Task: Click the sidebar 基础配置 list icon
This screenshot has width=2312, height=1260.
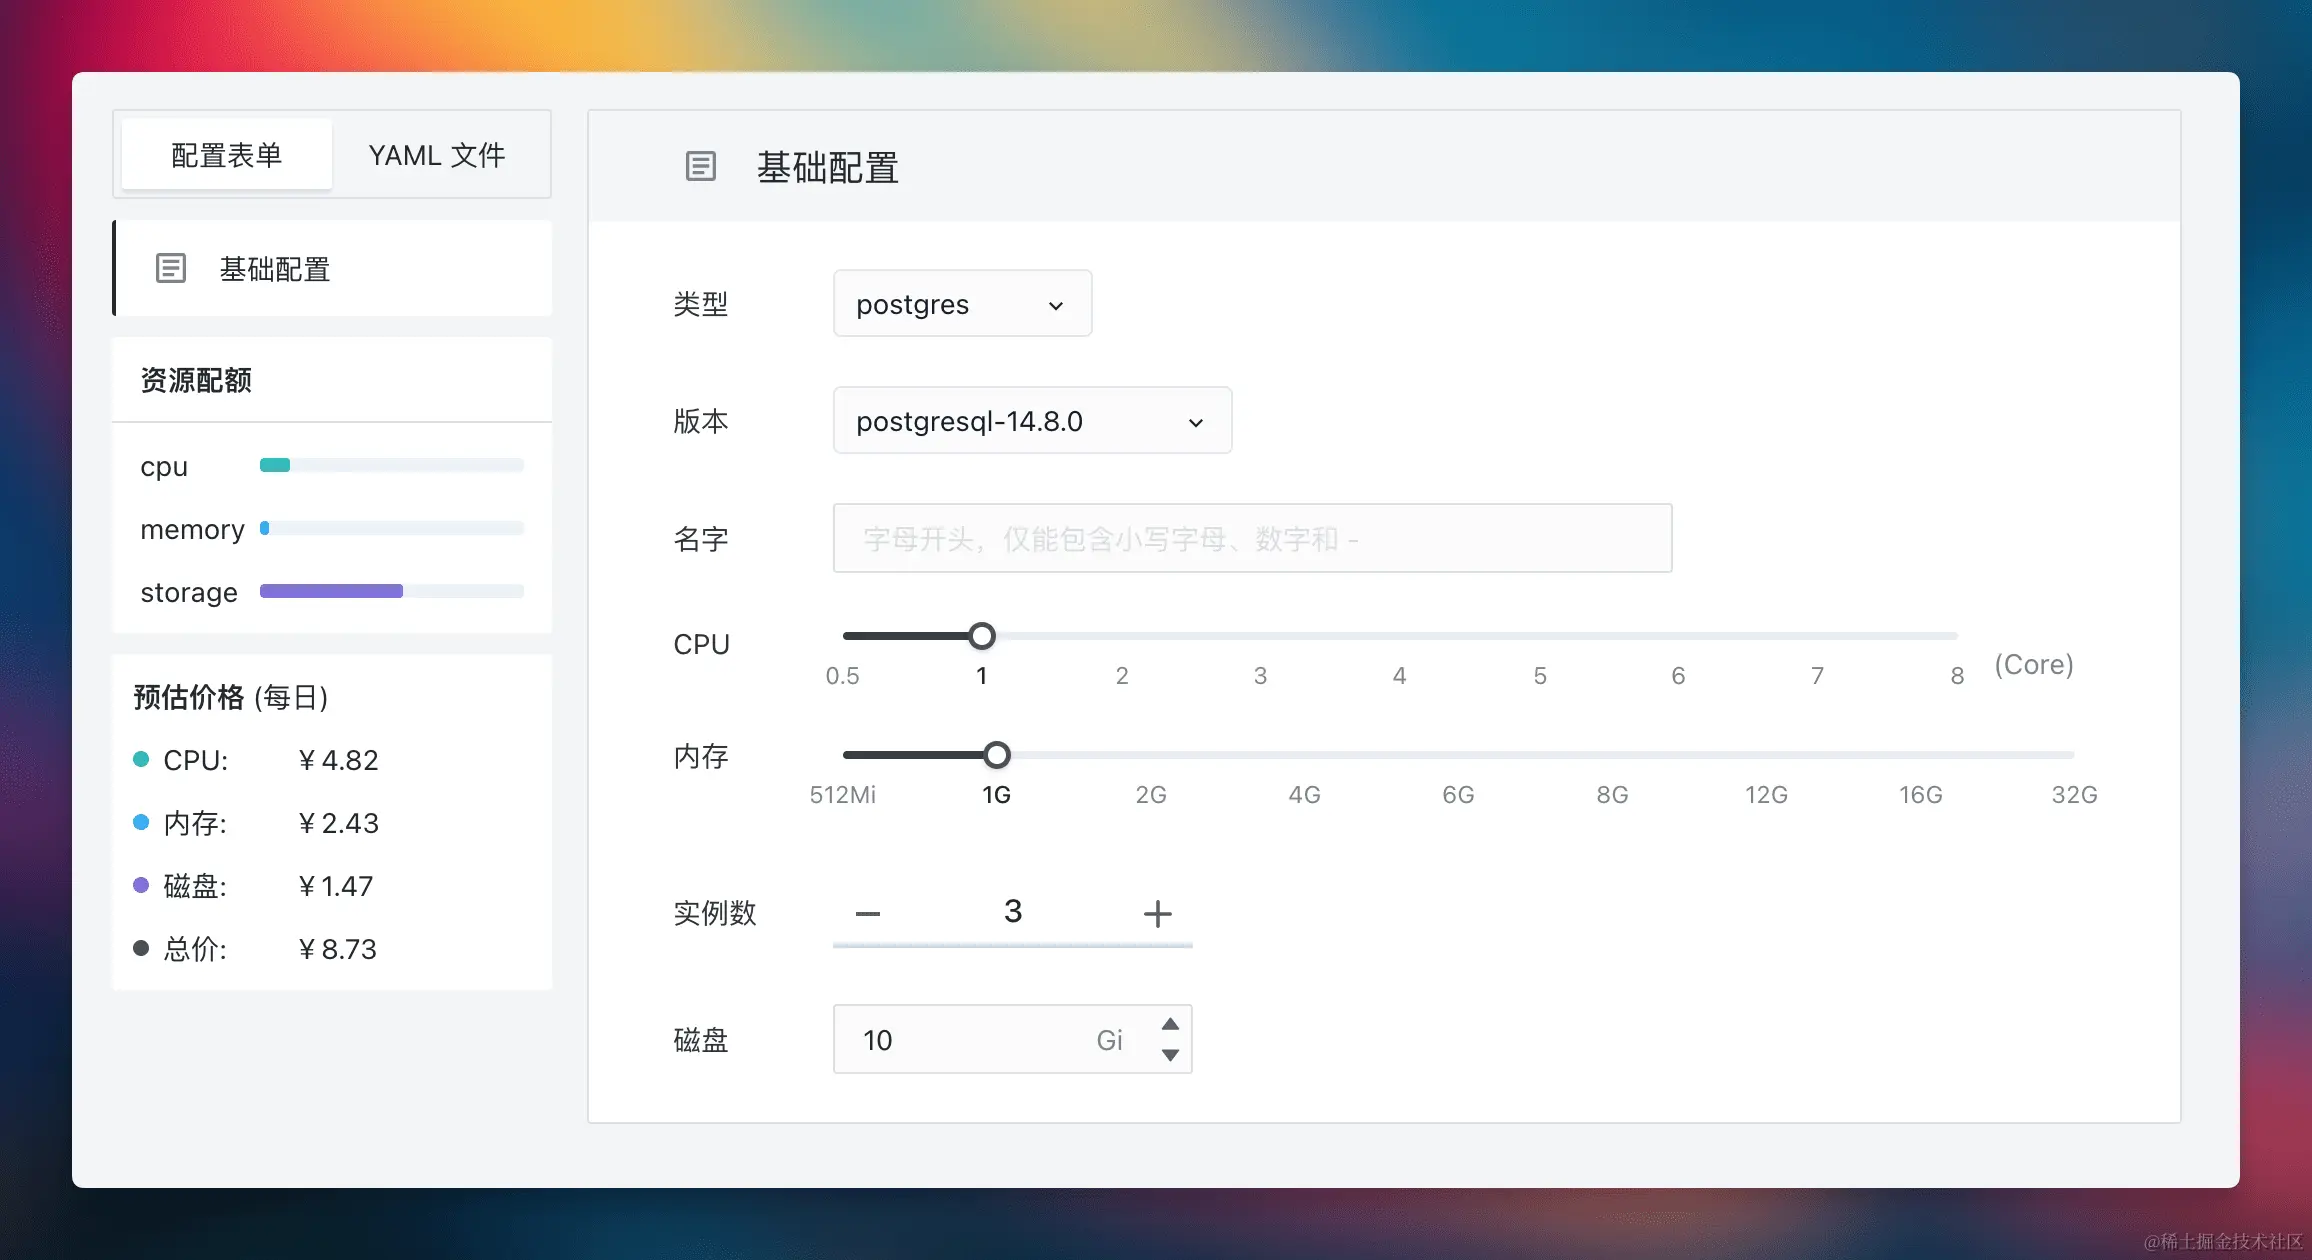Action: tap(171, 268)
